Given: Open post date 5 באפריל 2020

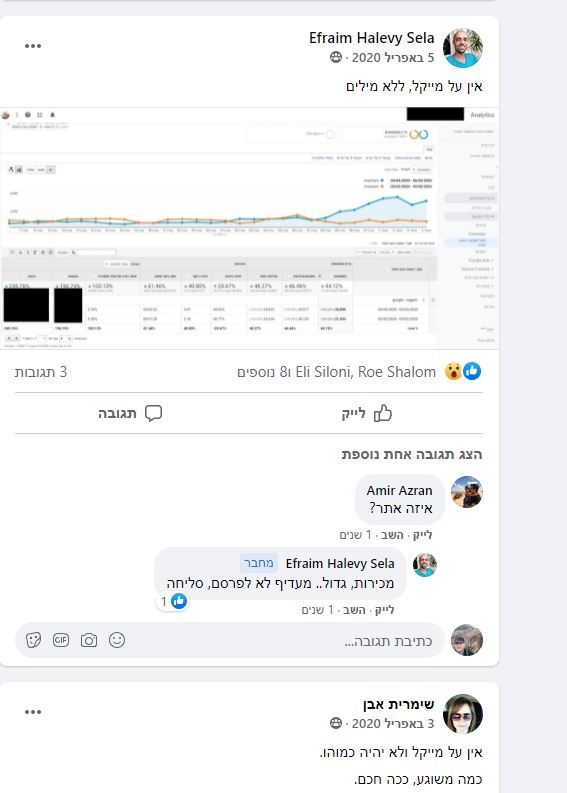Looking at the screenshot, I should (x=392, y=58).
